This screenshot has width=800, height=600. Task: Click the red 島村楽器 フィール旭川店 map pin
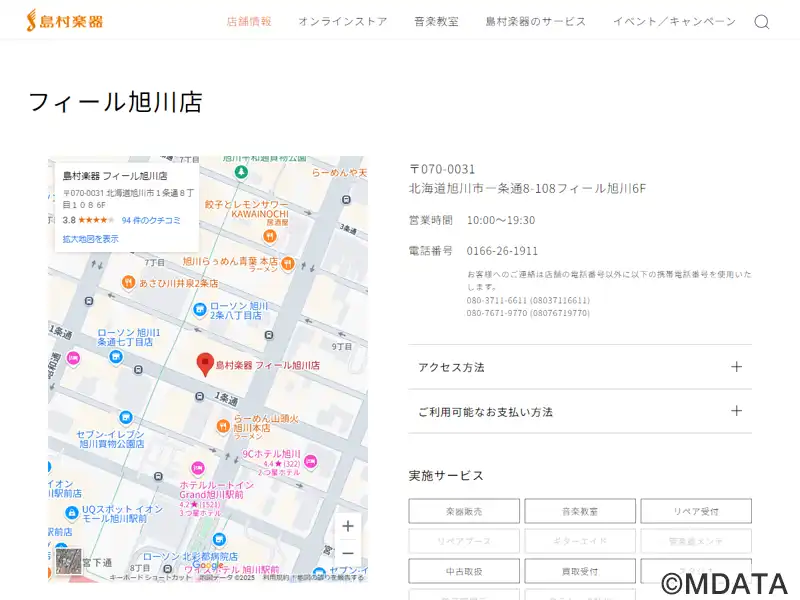tap(205, 364)
